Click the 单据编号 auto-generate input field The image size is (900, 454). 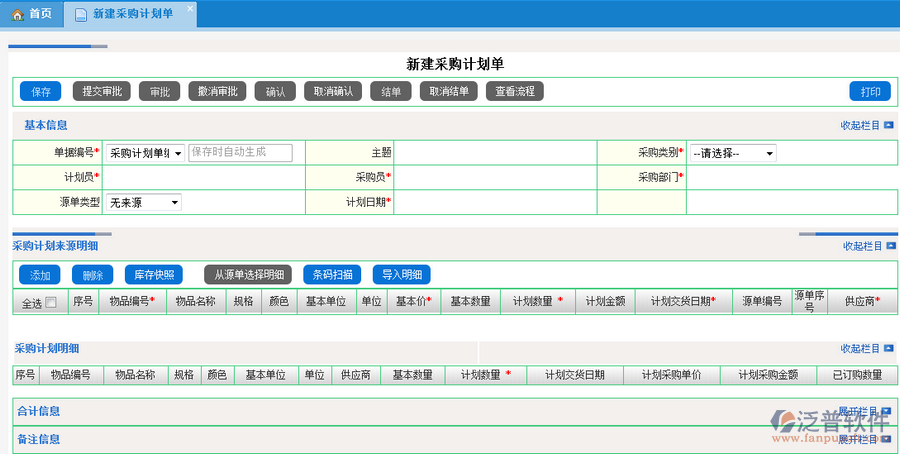point(240,152)
